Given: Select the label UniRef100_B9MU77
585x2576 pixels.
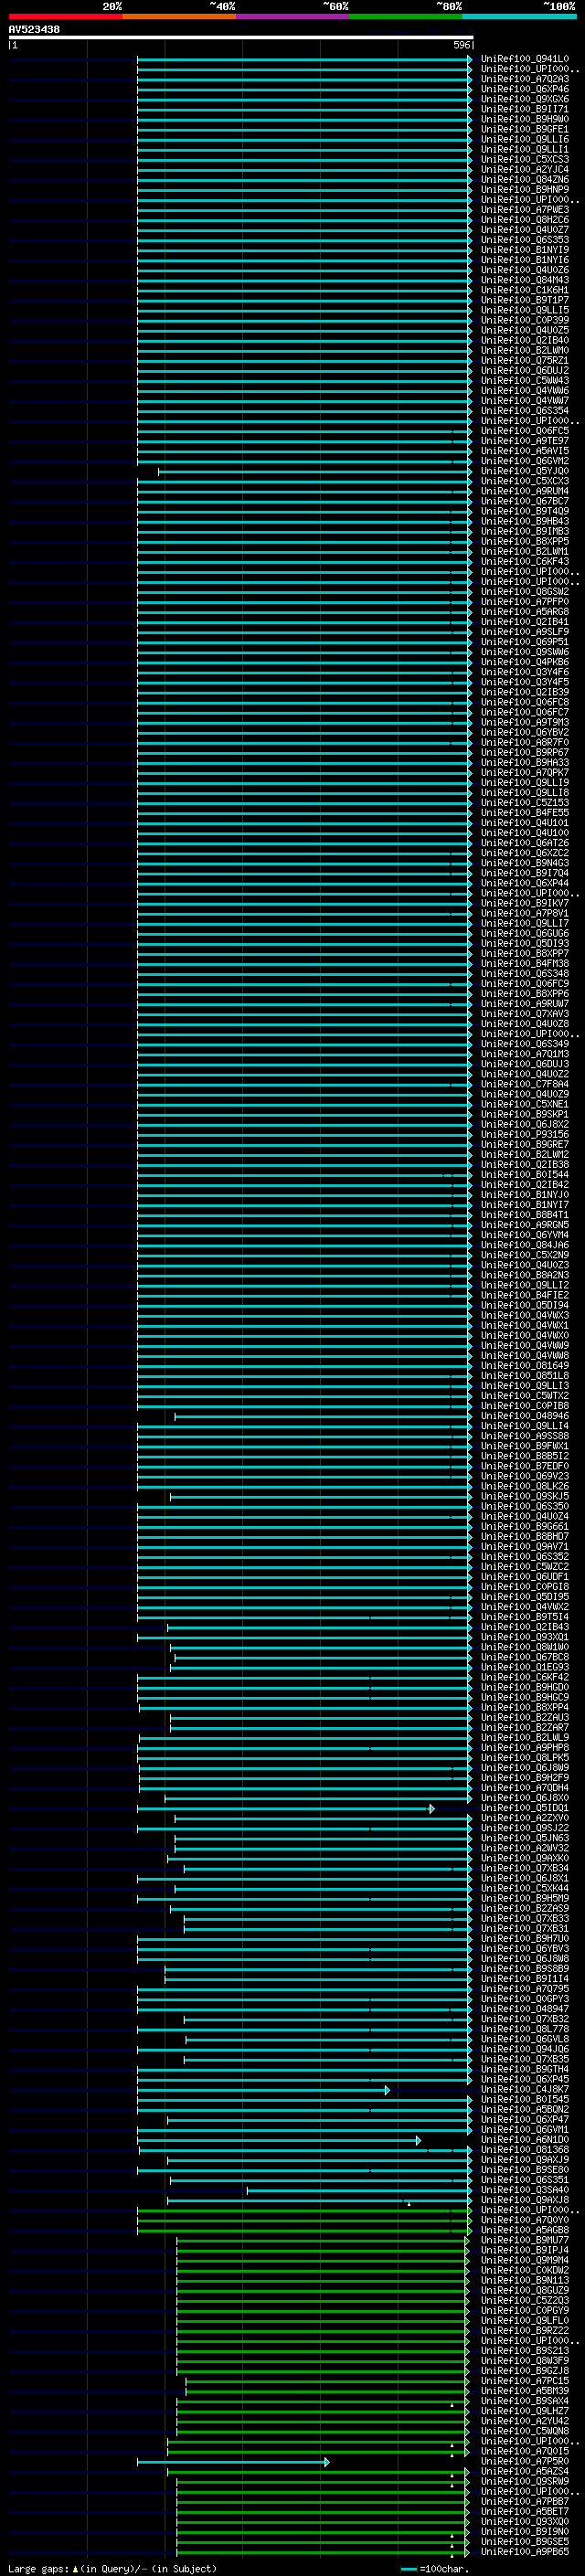Looking at the screenshot, I should coord(525,2240).
